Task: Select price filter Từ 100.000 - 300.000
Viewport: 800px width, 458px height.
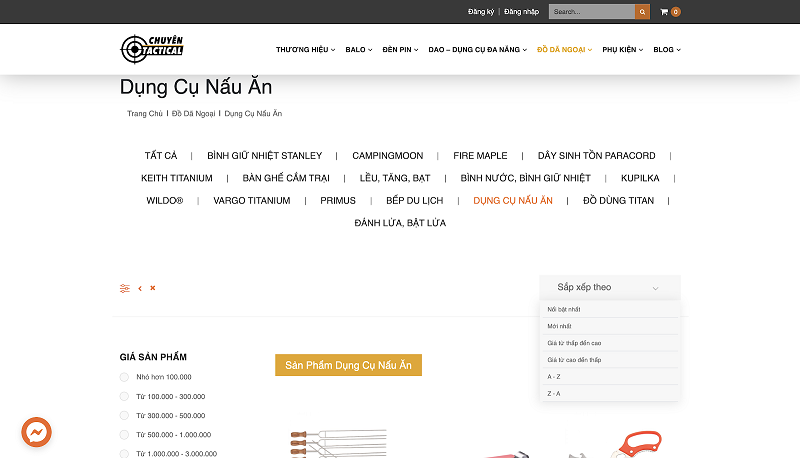Action: coord(124,396)
